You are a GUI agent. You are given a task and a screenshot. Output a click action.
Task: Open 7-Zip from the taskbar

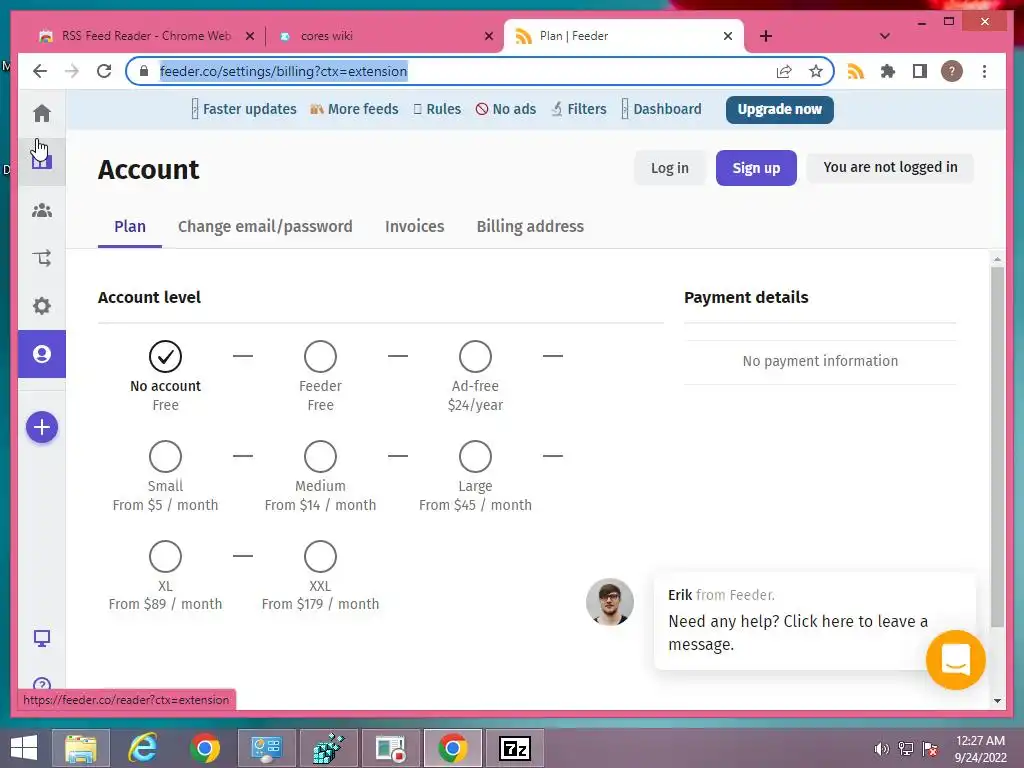pyautogui.click(x=515, y=748)
